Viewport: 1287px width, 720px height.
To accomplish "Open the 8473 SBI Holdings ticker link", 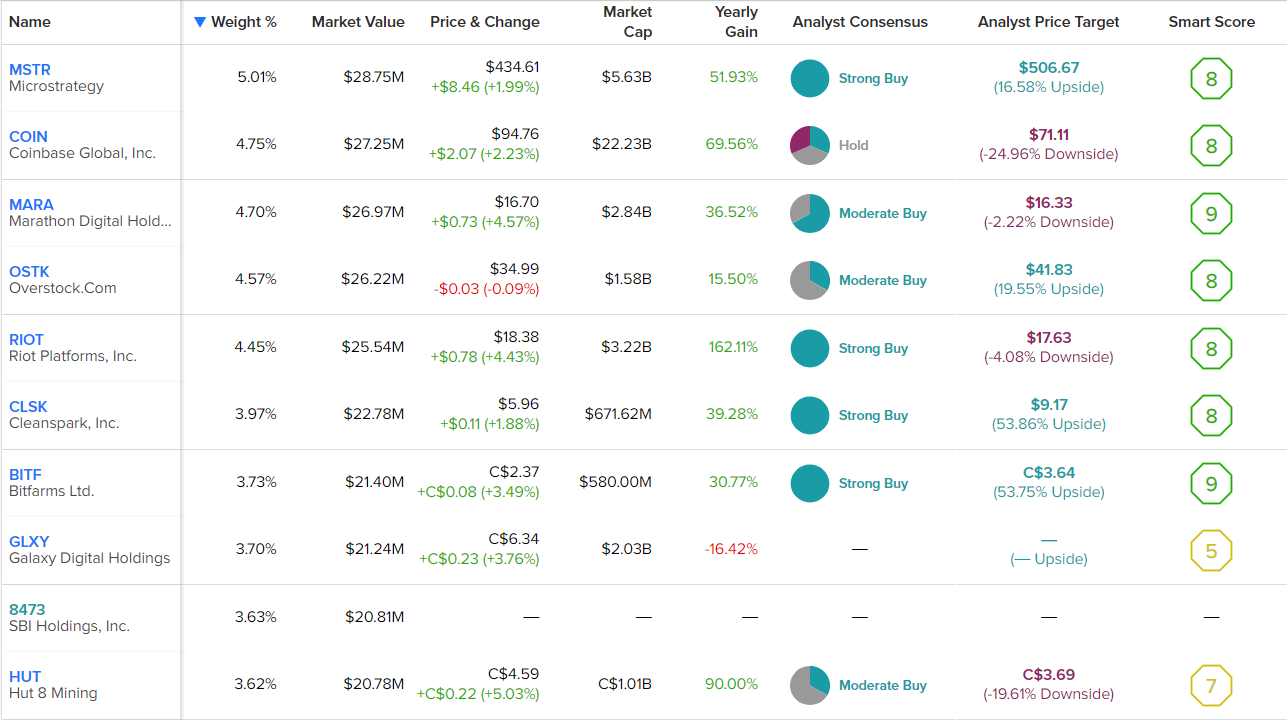I will coord(27,610).
